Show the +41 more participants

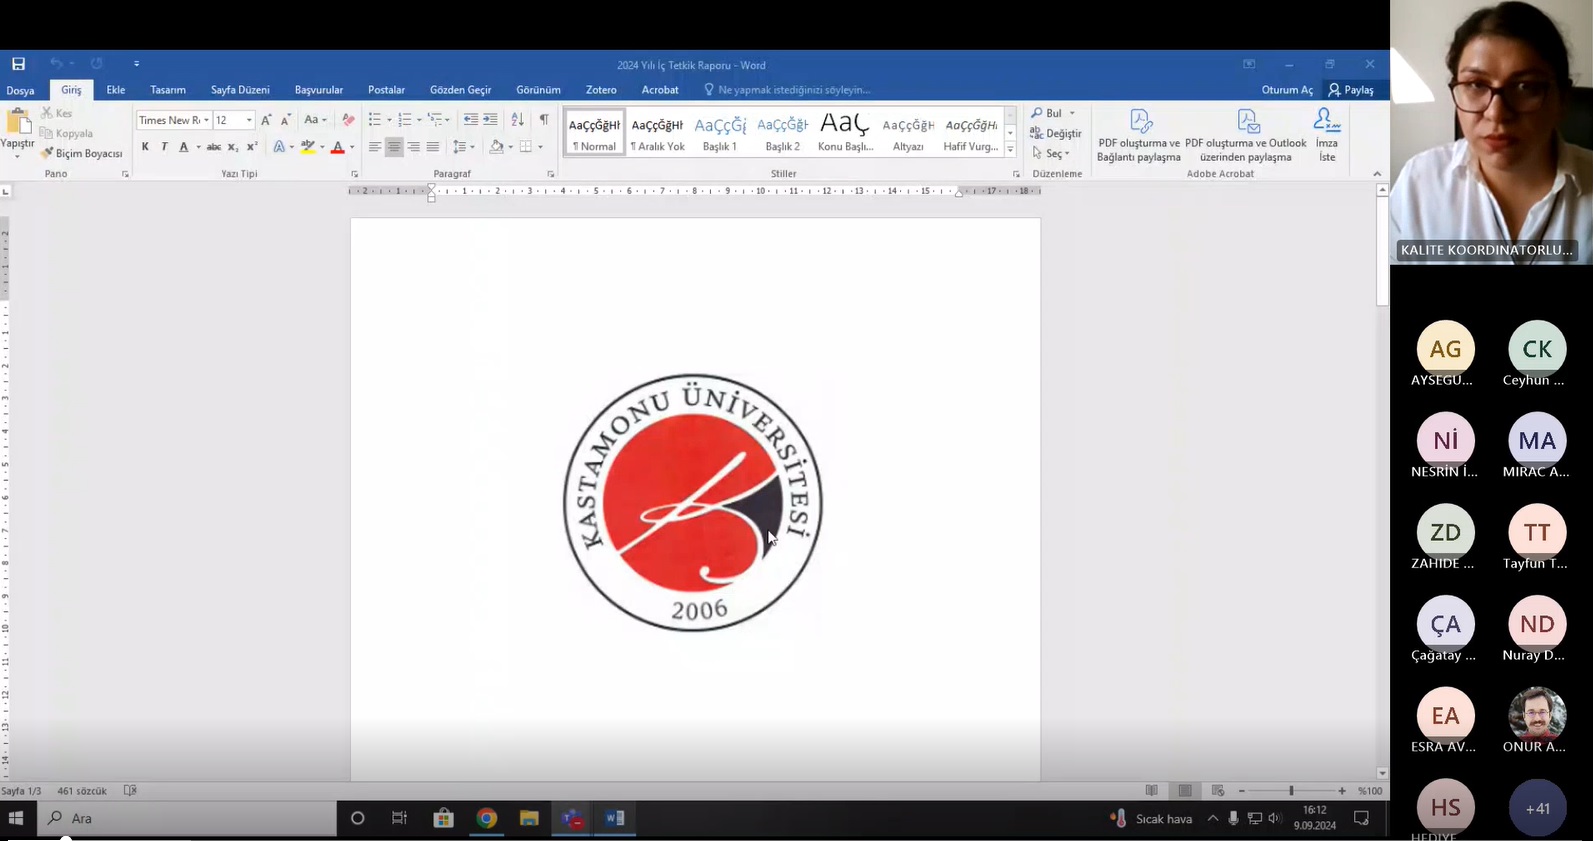[x=1537, y=808]
